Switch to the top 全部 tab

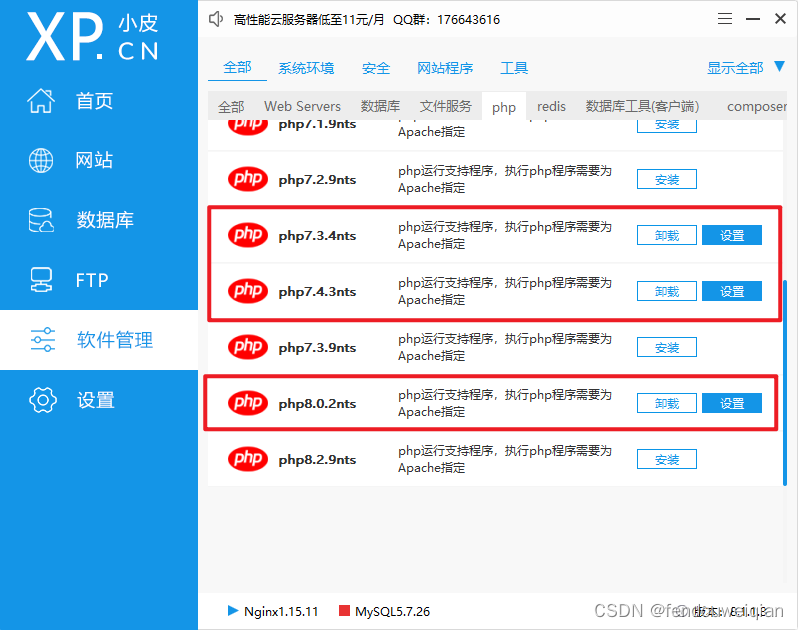click(237, 68)
